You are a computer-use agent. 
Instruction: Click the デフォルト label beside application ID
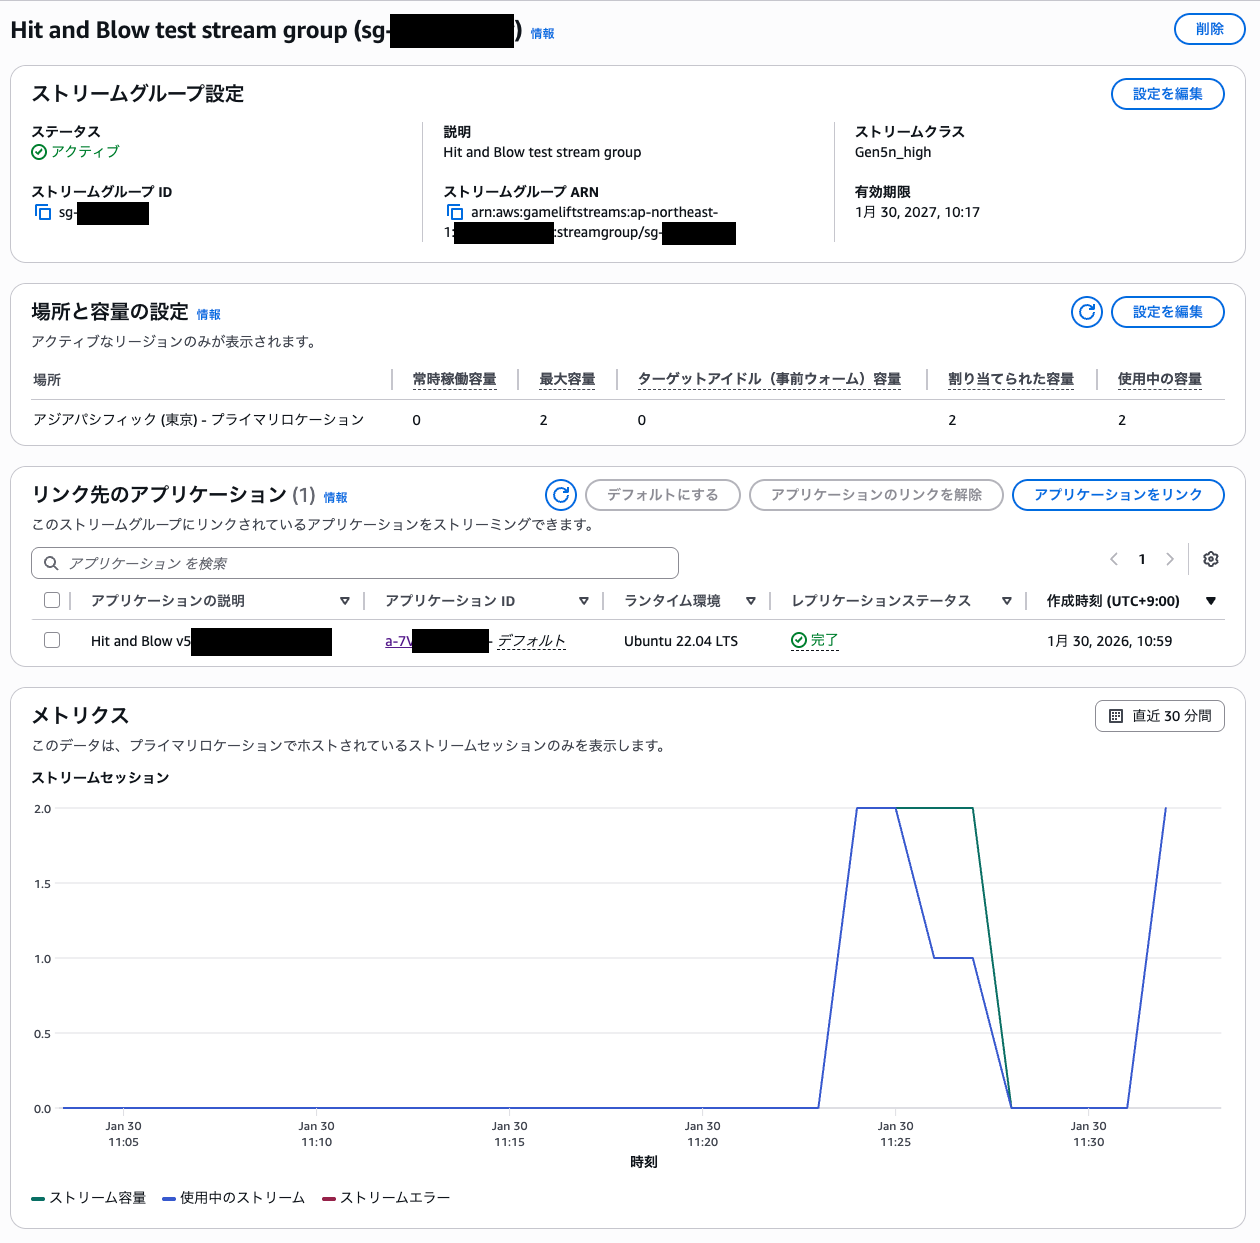tap(531, 641)
